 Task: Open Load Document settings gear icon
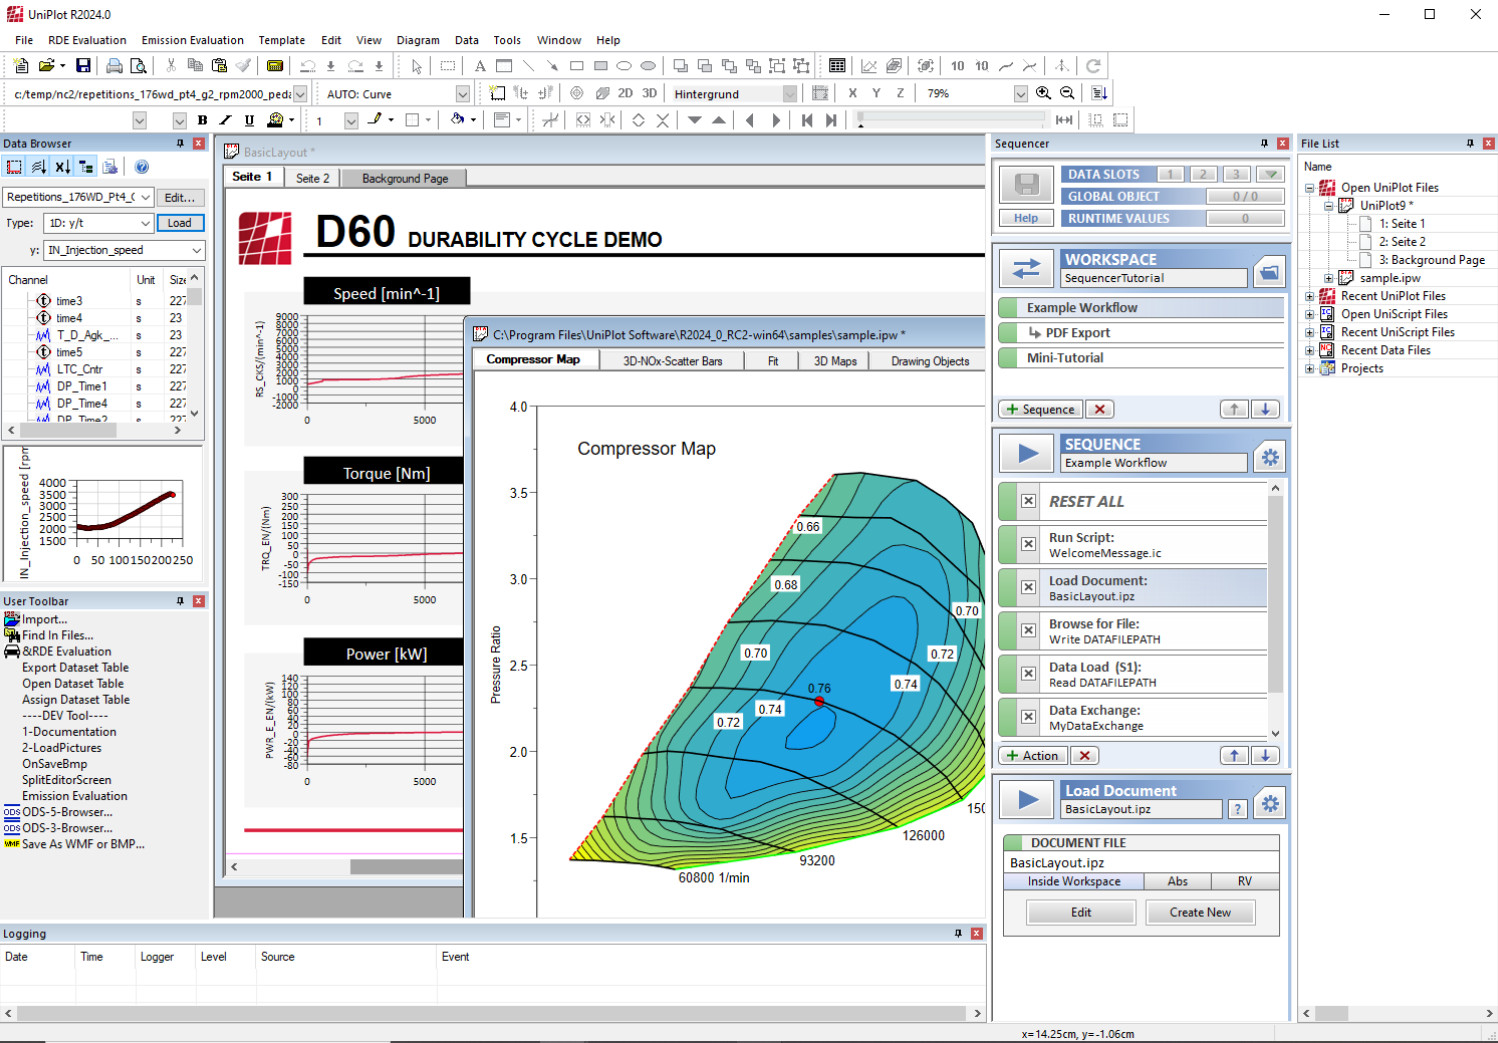[x=1270, y=803]
